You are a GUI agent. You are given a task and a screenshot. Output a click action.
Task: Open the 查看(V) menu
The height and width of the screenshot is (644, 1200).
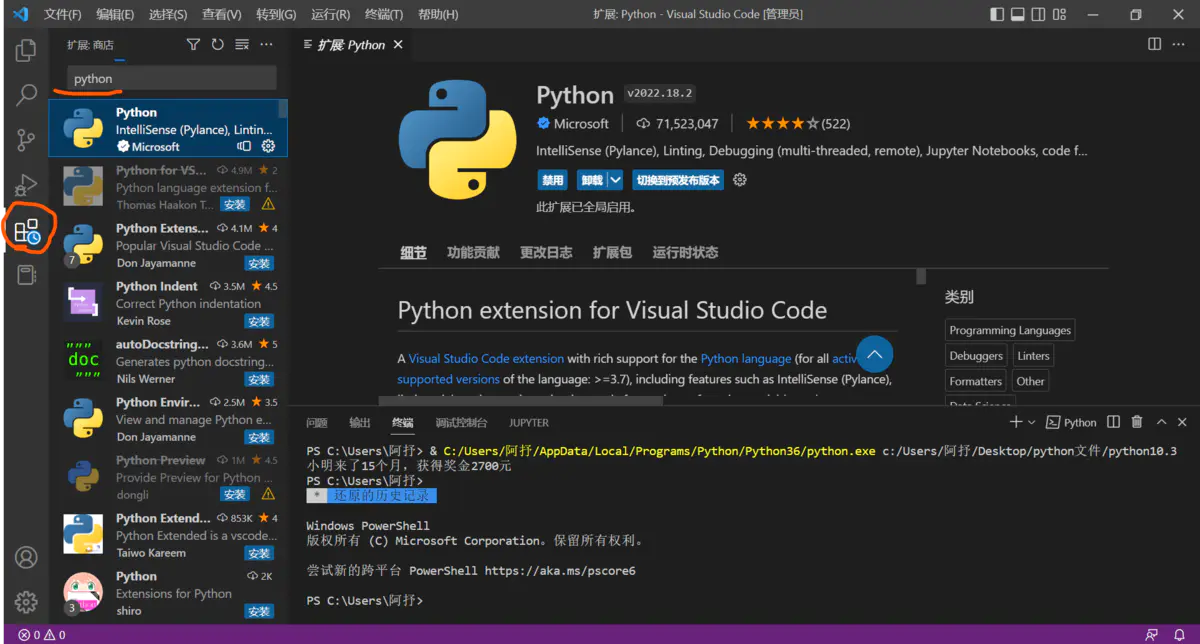click(x=222, y=15)
